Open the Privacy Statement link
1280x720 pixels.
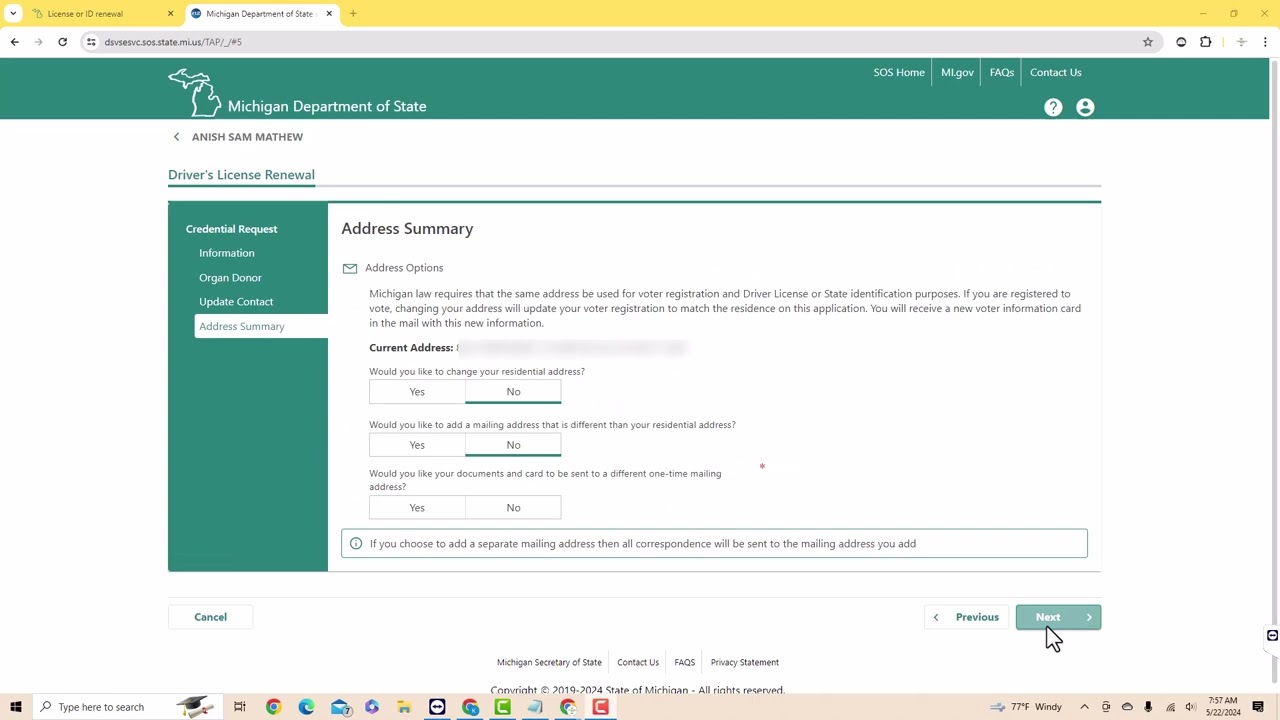745,662
